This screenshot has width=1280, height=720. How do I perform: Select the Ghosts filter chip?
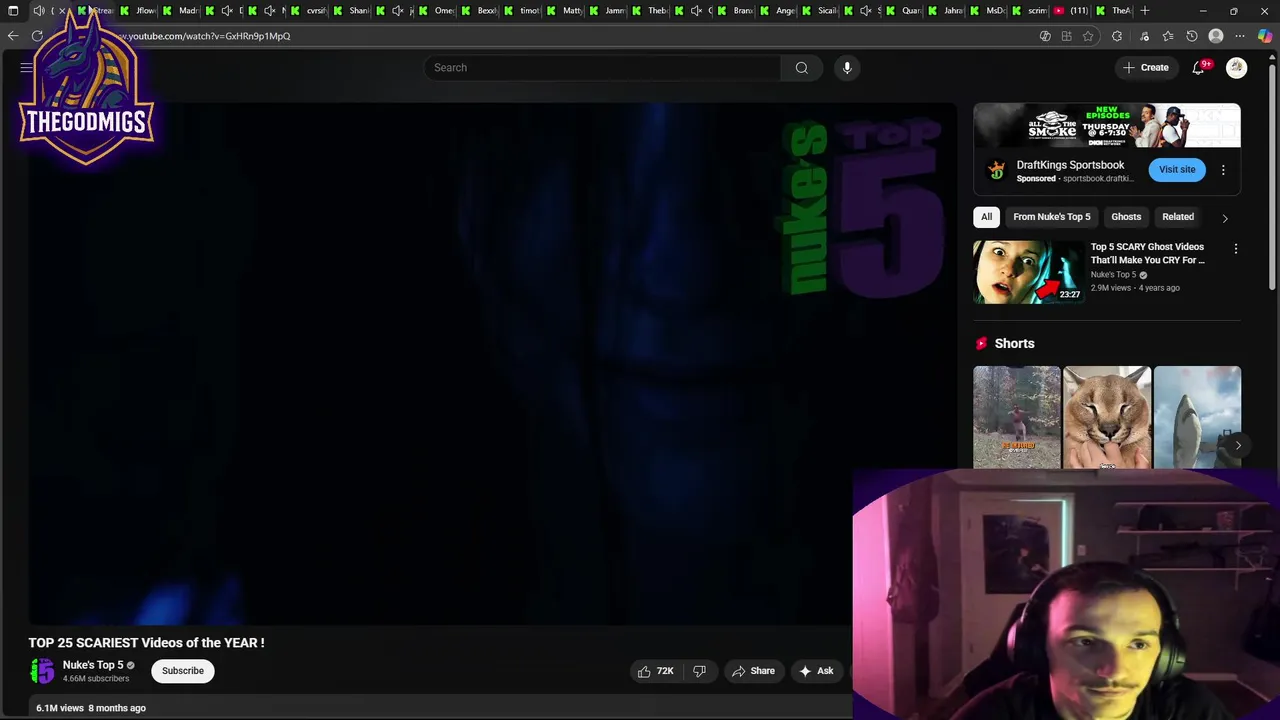(x=1126, y=217)
